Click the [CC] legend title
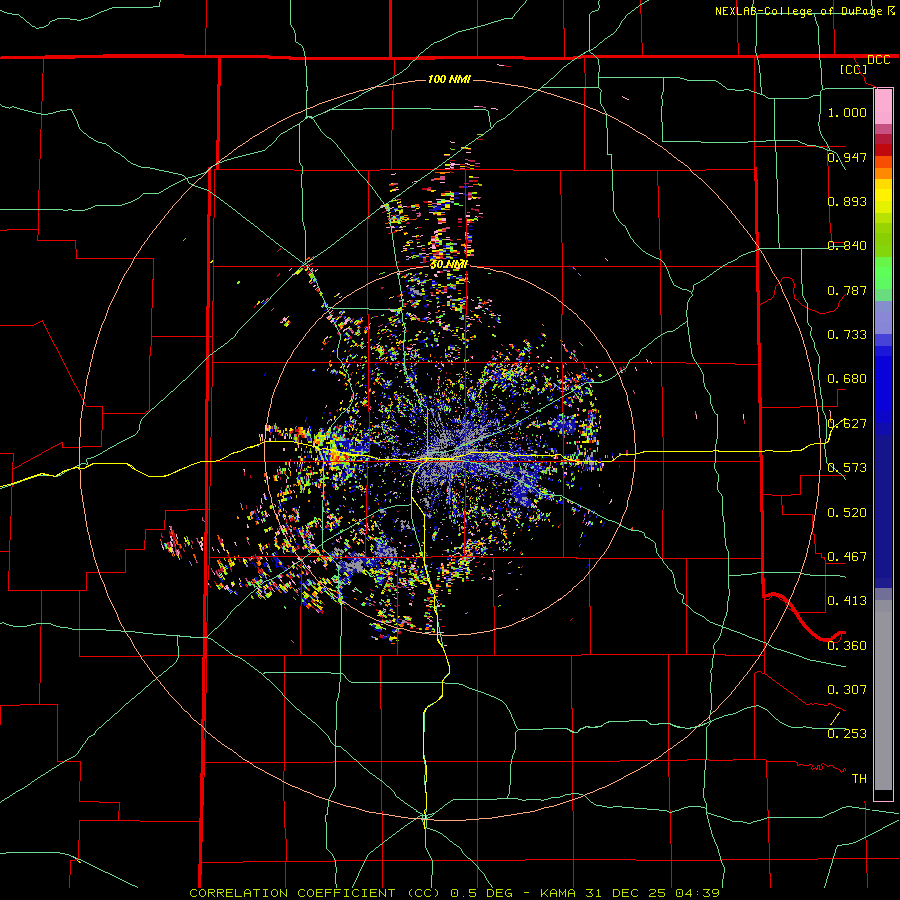The width and height of the screenshot is (900, 900). [854, 69]
